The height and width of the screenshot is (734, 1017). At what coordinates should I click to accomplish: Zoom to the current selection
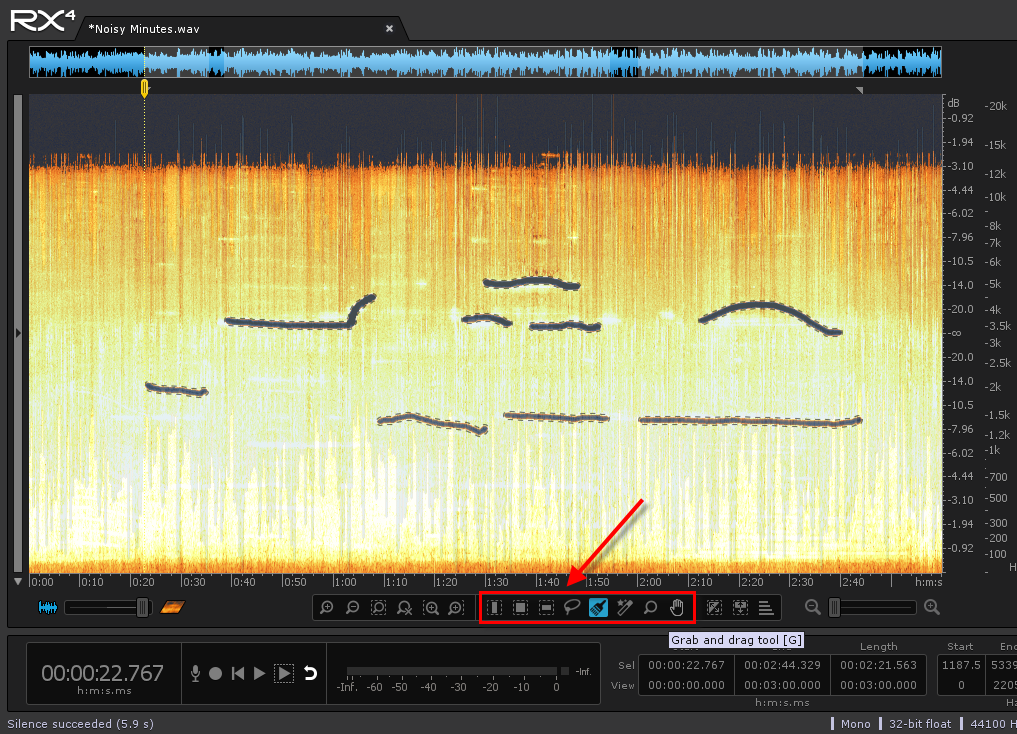378,608
